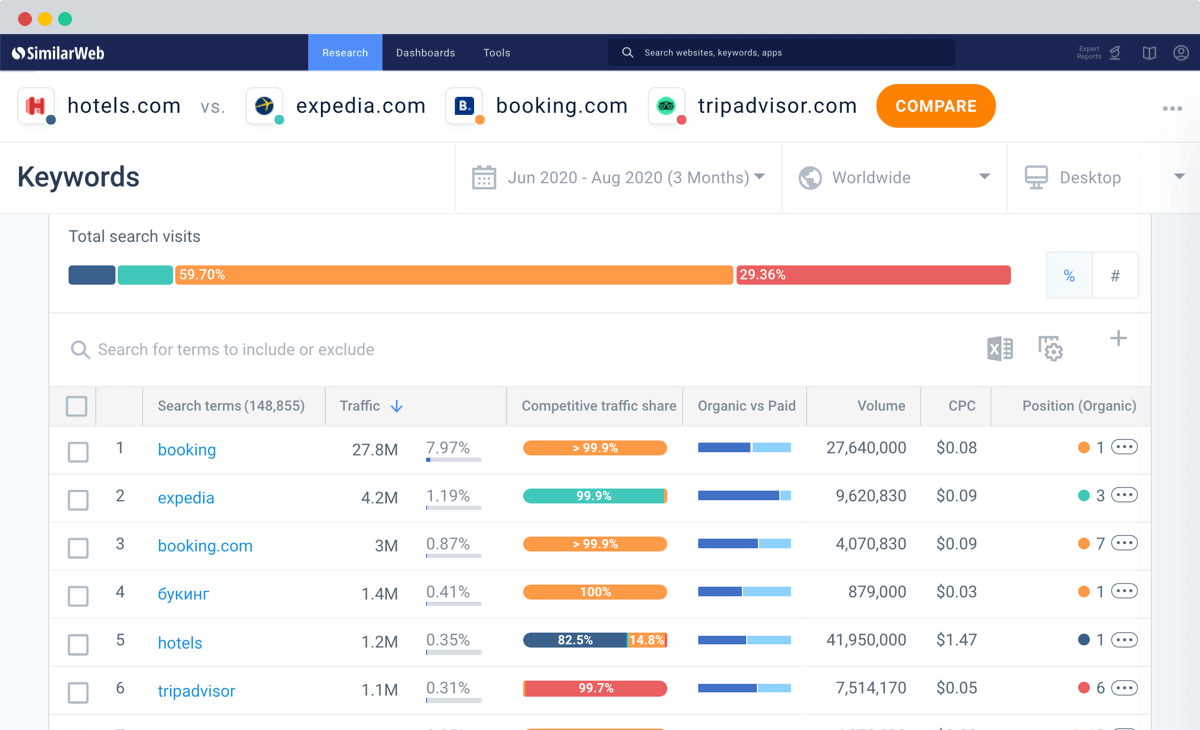
Task: Open the Worldwide country dropdown
Action: [894, 178]
